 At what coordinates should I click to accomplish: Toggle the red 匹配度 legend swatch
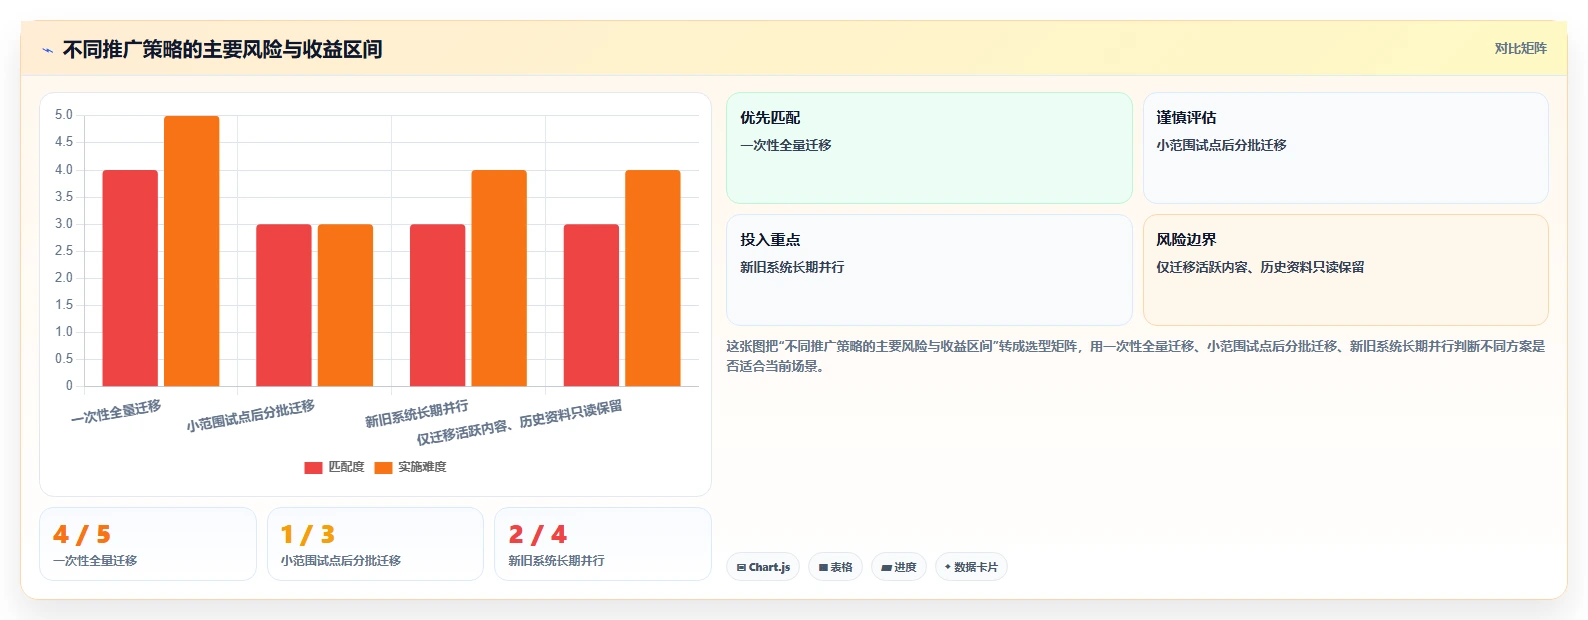[x=313, y=467]
